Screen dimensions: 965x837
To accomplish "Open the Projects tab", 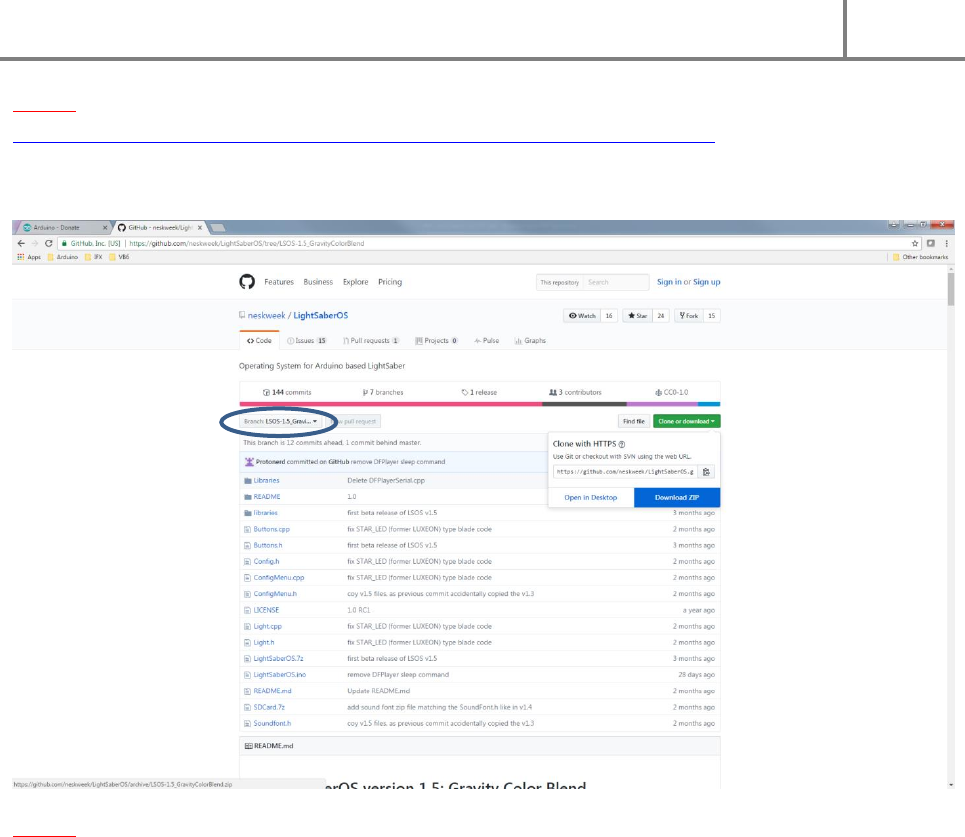I will [436, 340].
